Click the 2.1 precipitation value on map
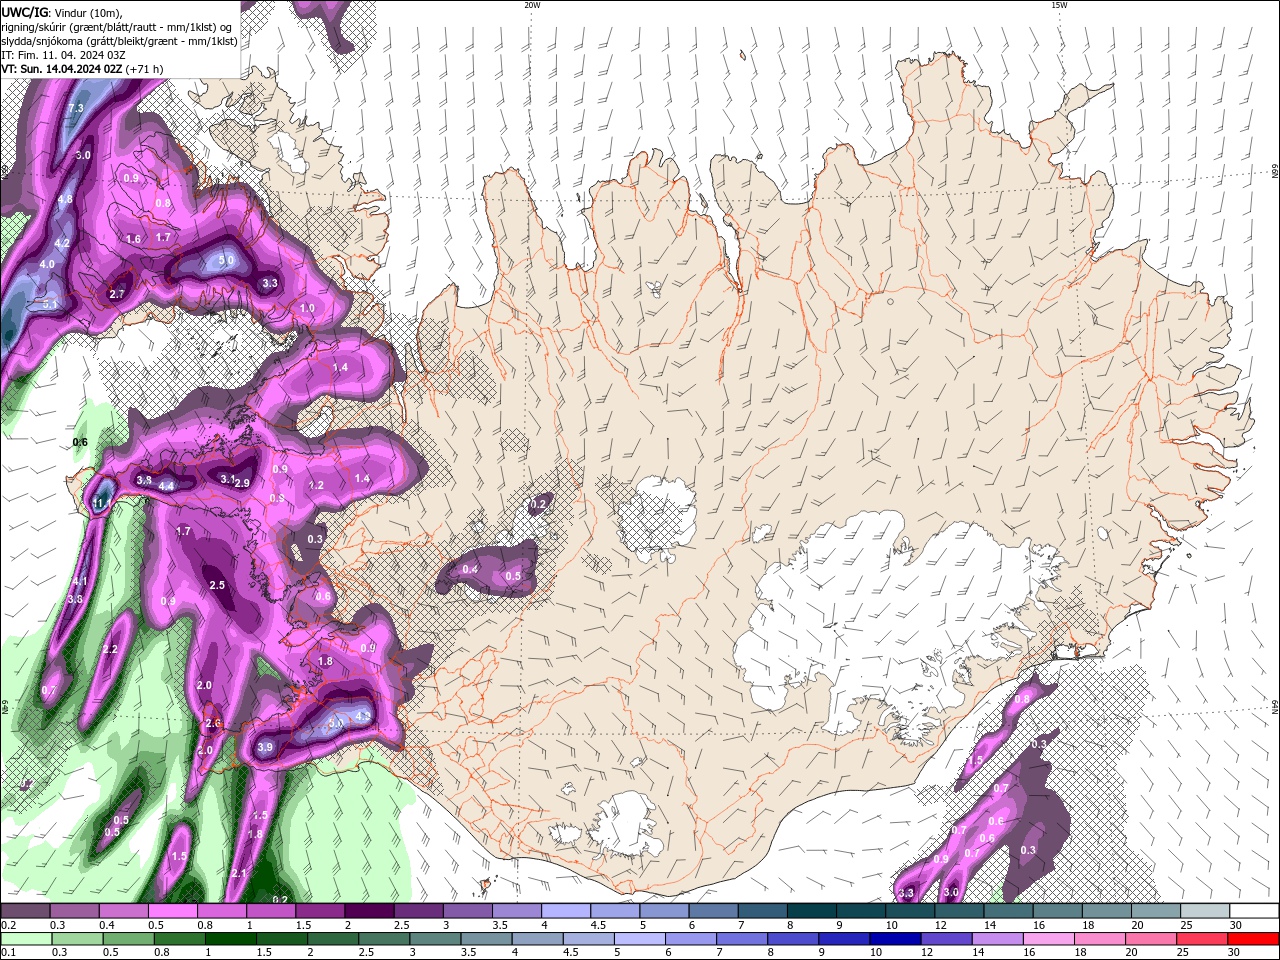 pos(238,874)
